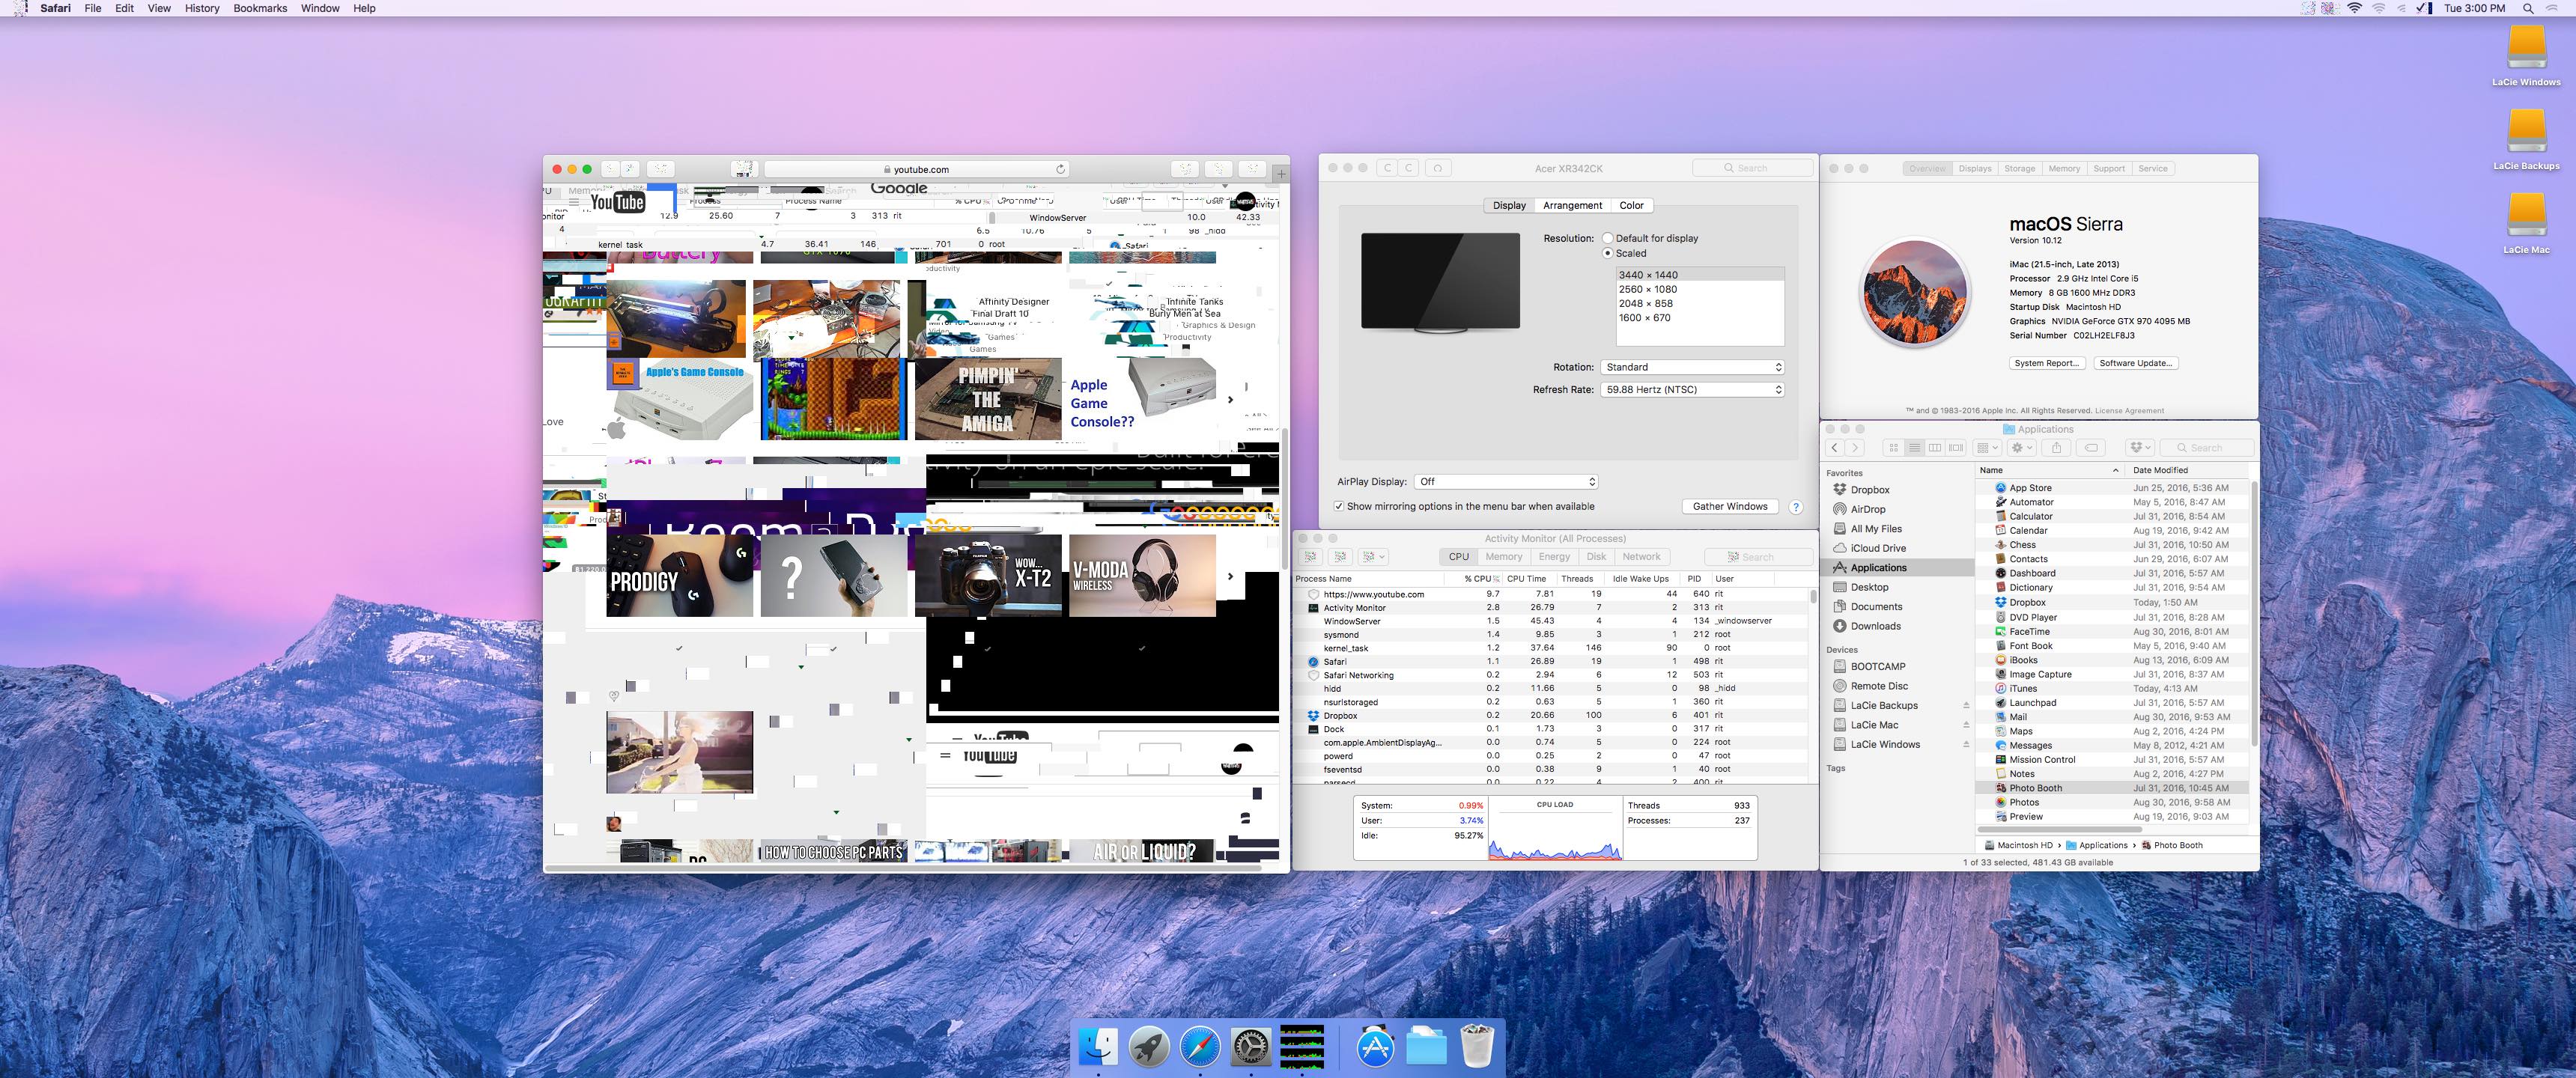
Task: Open the blue folder stack in Dock
Action: 1426,1047
